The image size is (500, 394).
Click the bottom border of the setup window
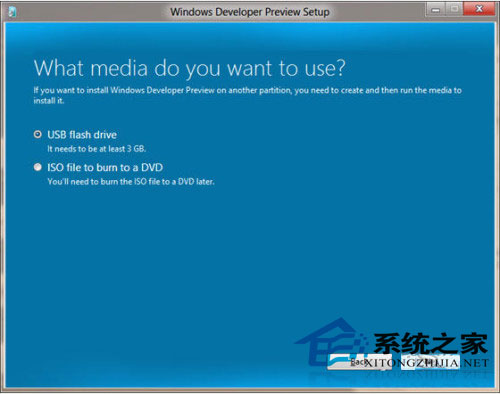(250, 390)
